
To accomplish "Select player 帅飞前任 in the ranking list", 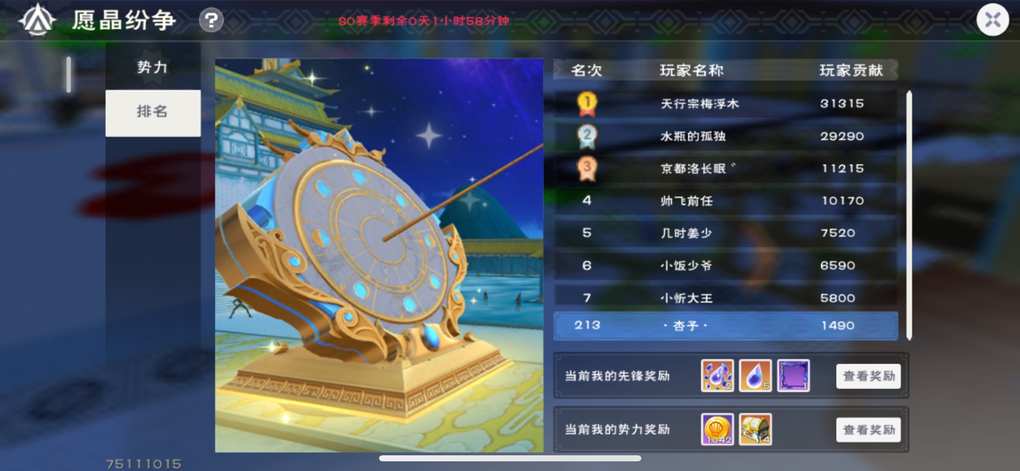I will coord(725,200).
